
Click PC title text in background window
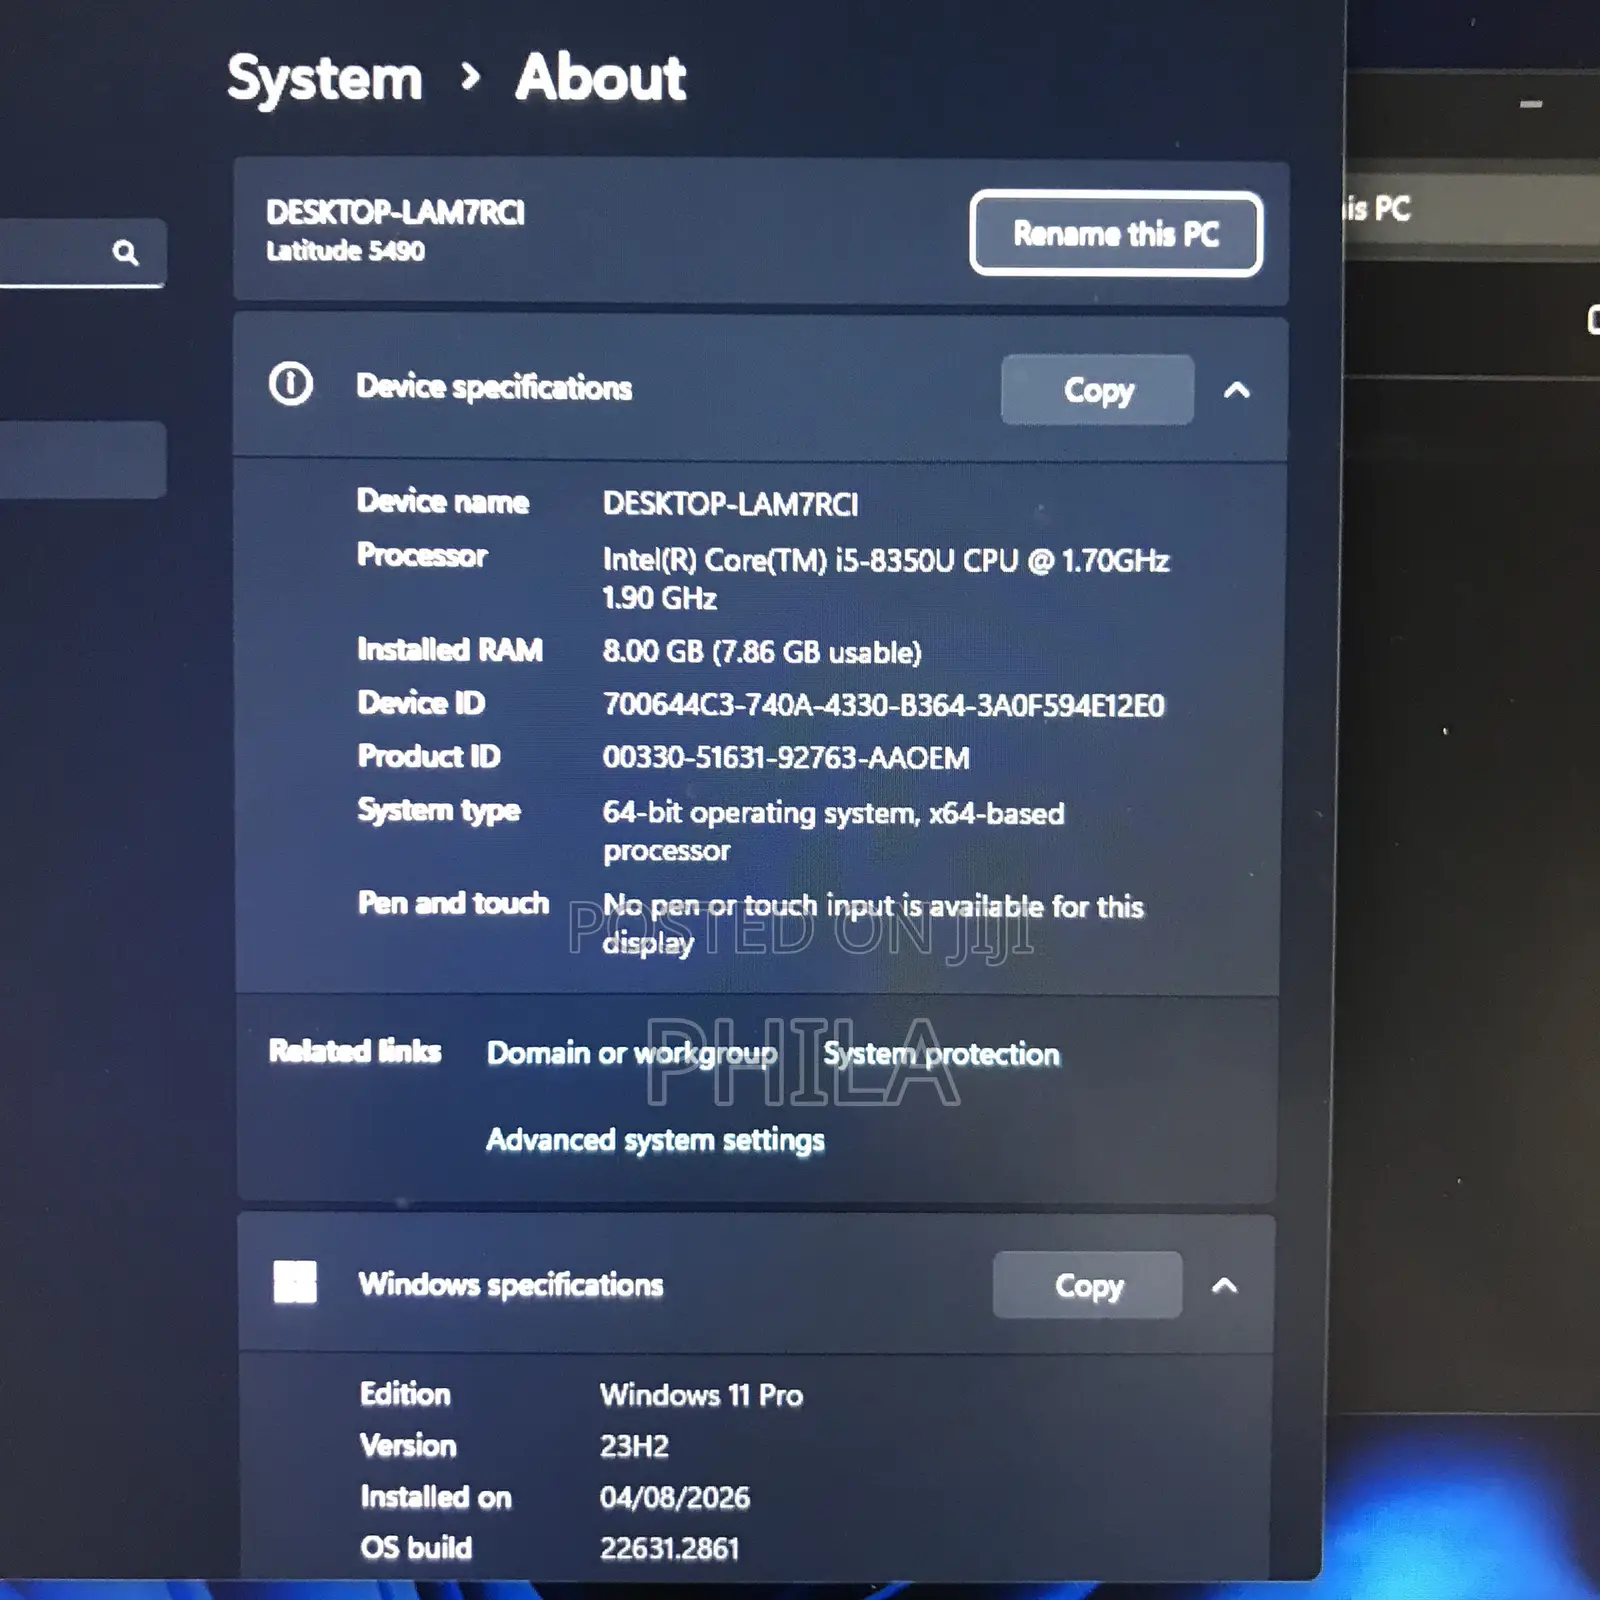pyautogui.click(x=1376, y=209)
